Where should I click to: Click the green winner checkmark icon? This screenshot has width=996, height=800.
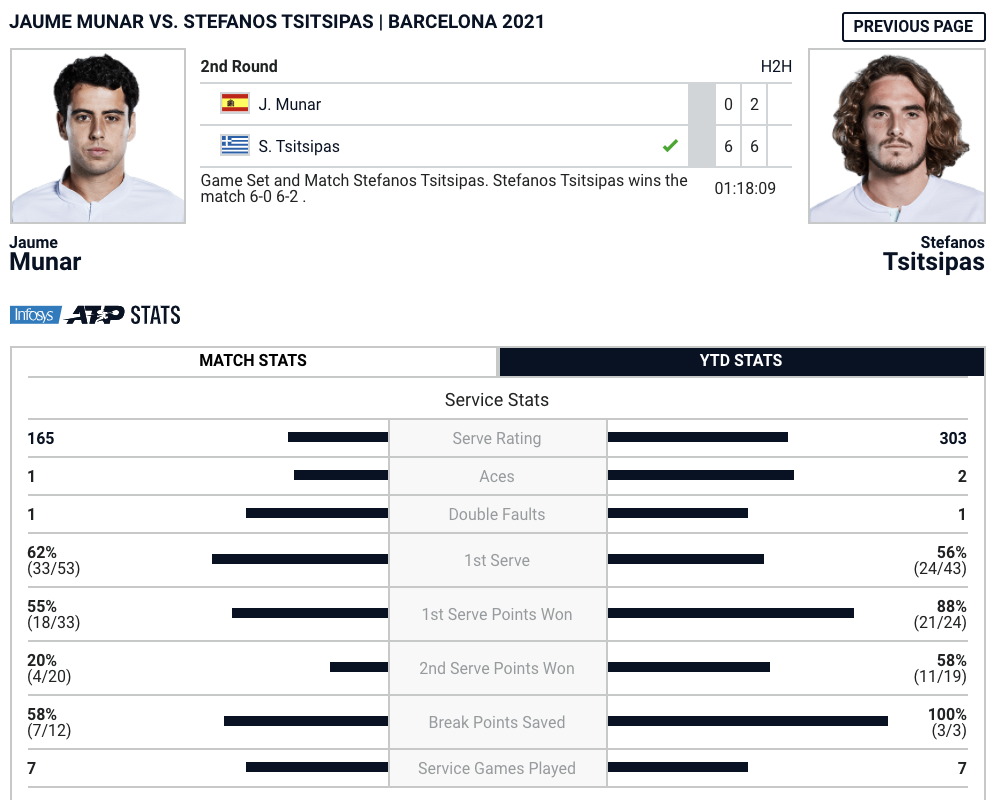pyautogui.click(x=670, y=146)
